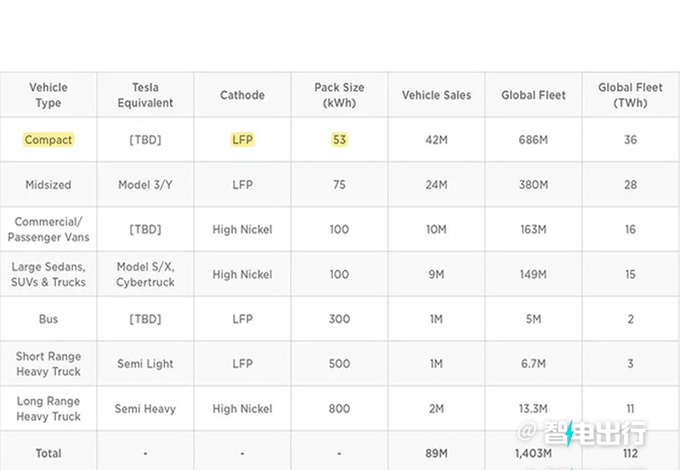The height and width of the screenshot is (470, 680).
Task: Click the Global Fleet (TWh) header
Action: (630, 95)
